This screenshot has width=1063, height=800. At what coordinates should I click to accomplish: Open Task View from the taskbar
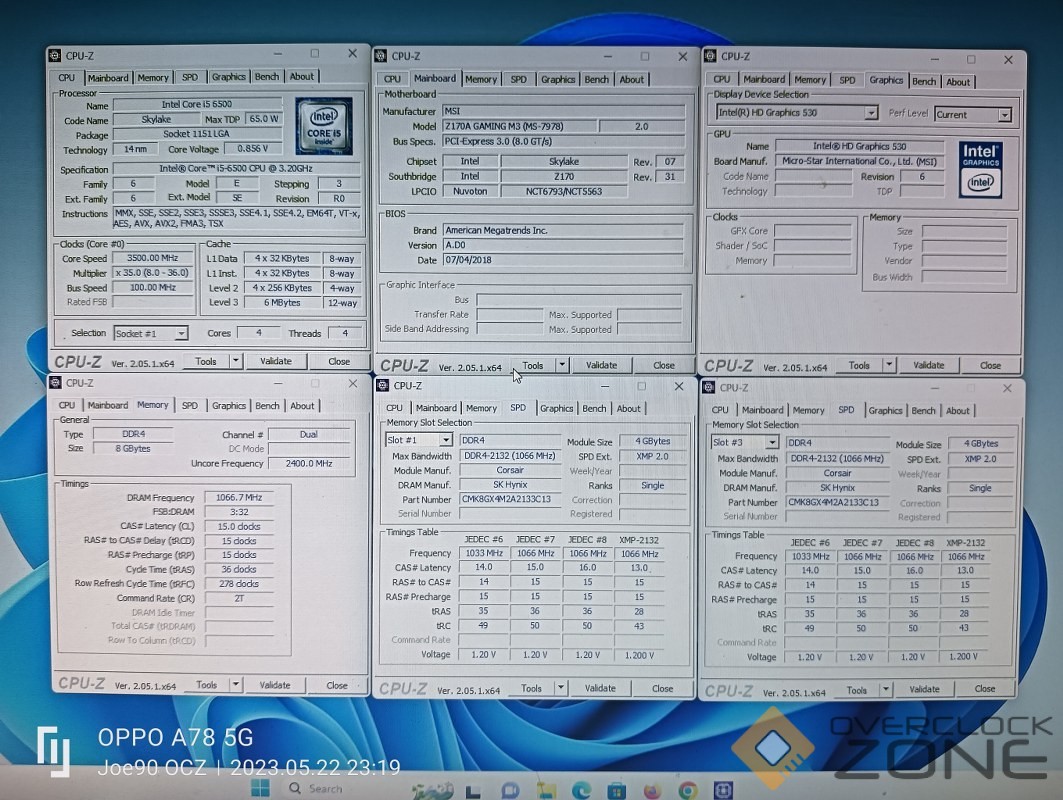point(474,790)
